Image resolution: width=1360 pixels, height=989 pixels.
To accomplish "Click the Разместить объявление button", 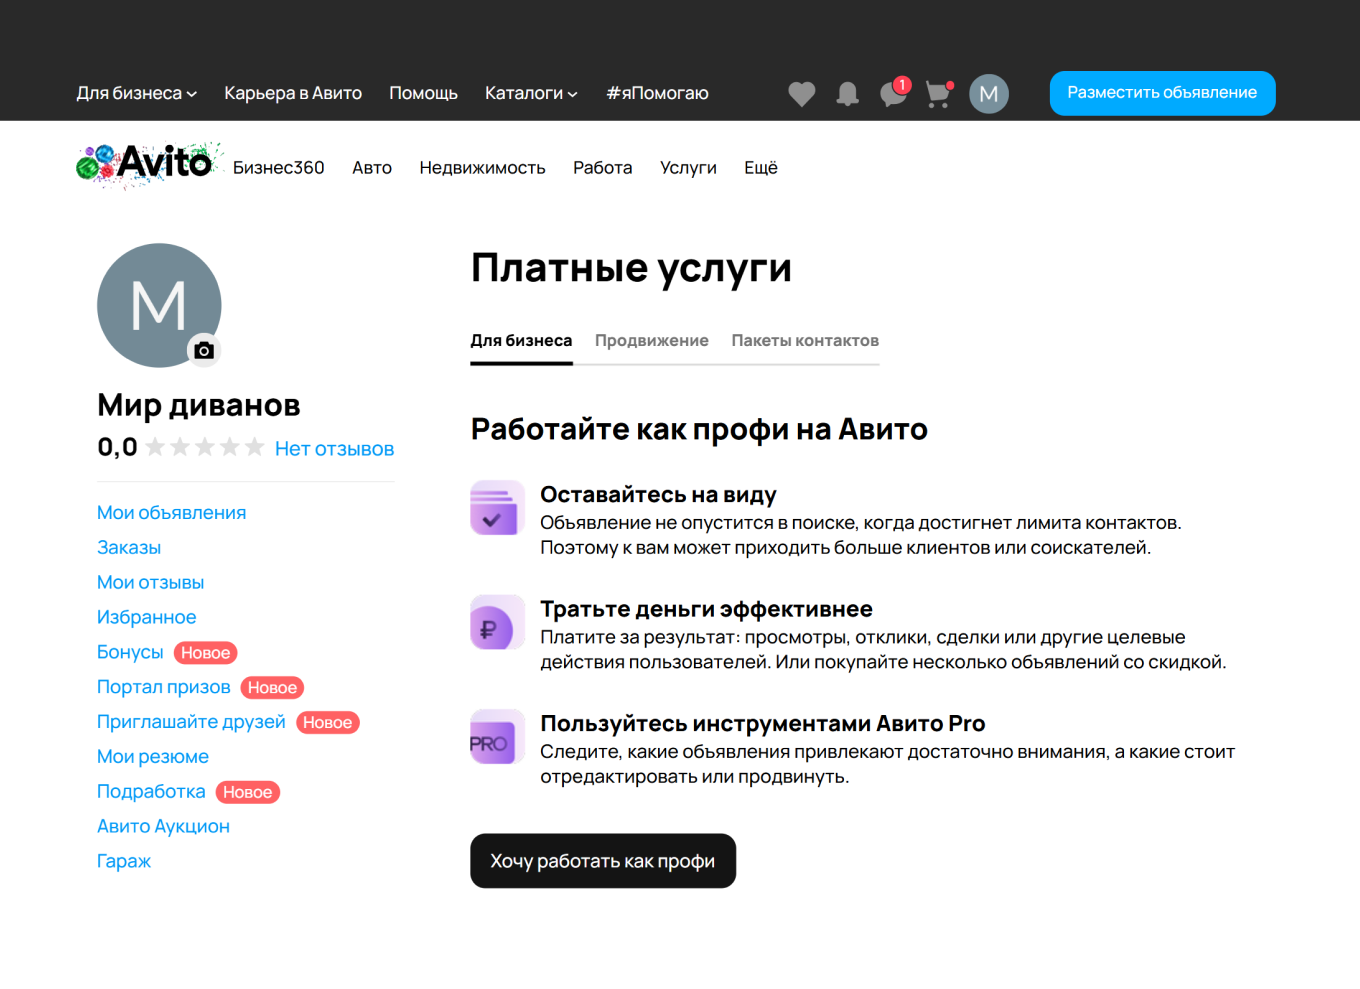I will pos(1162,92).
